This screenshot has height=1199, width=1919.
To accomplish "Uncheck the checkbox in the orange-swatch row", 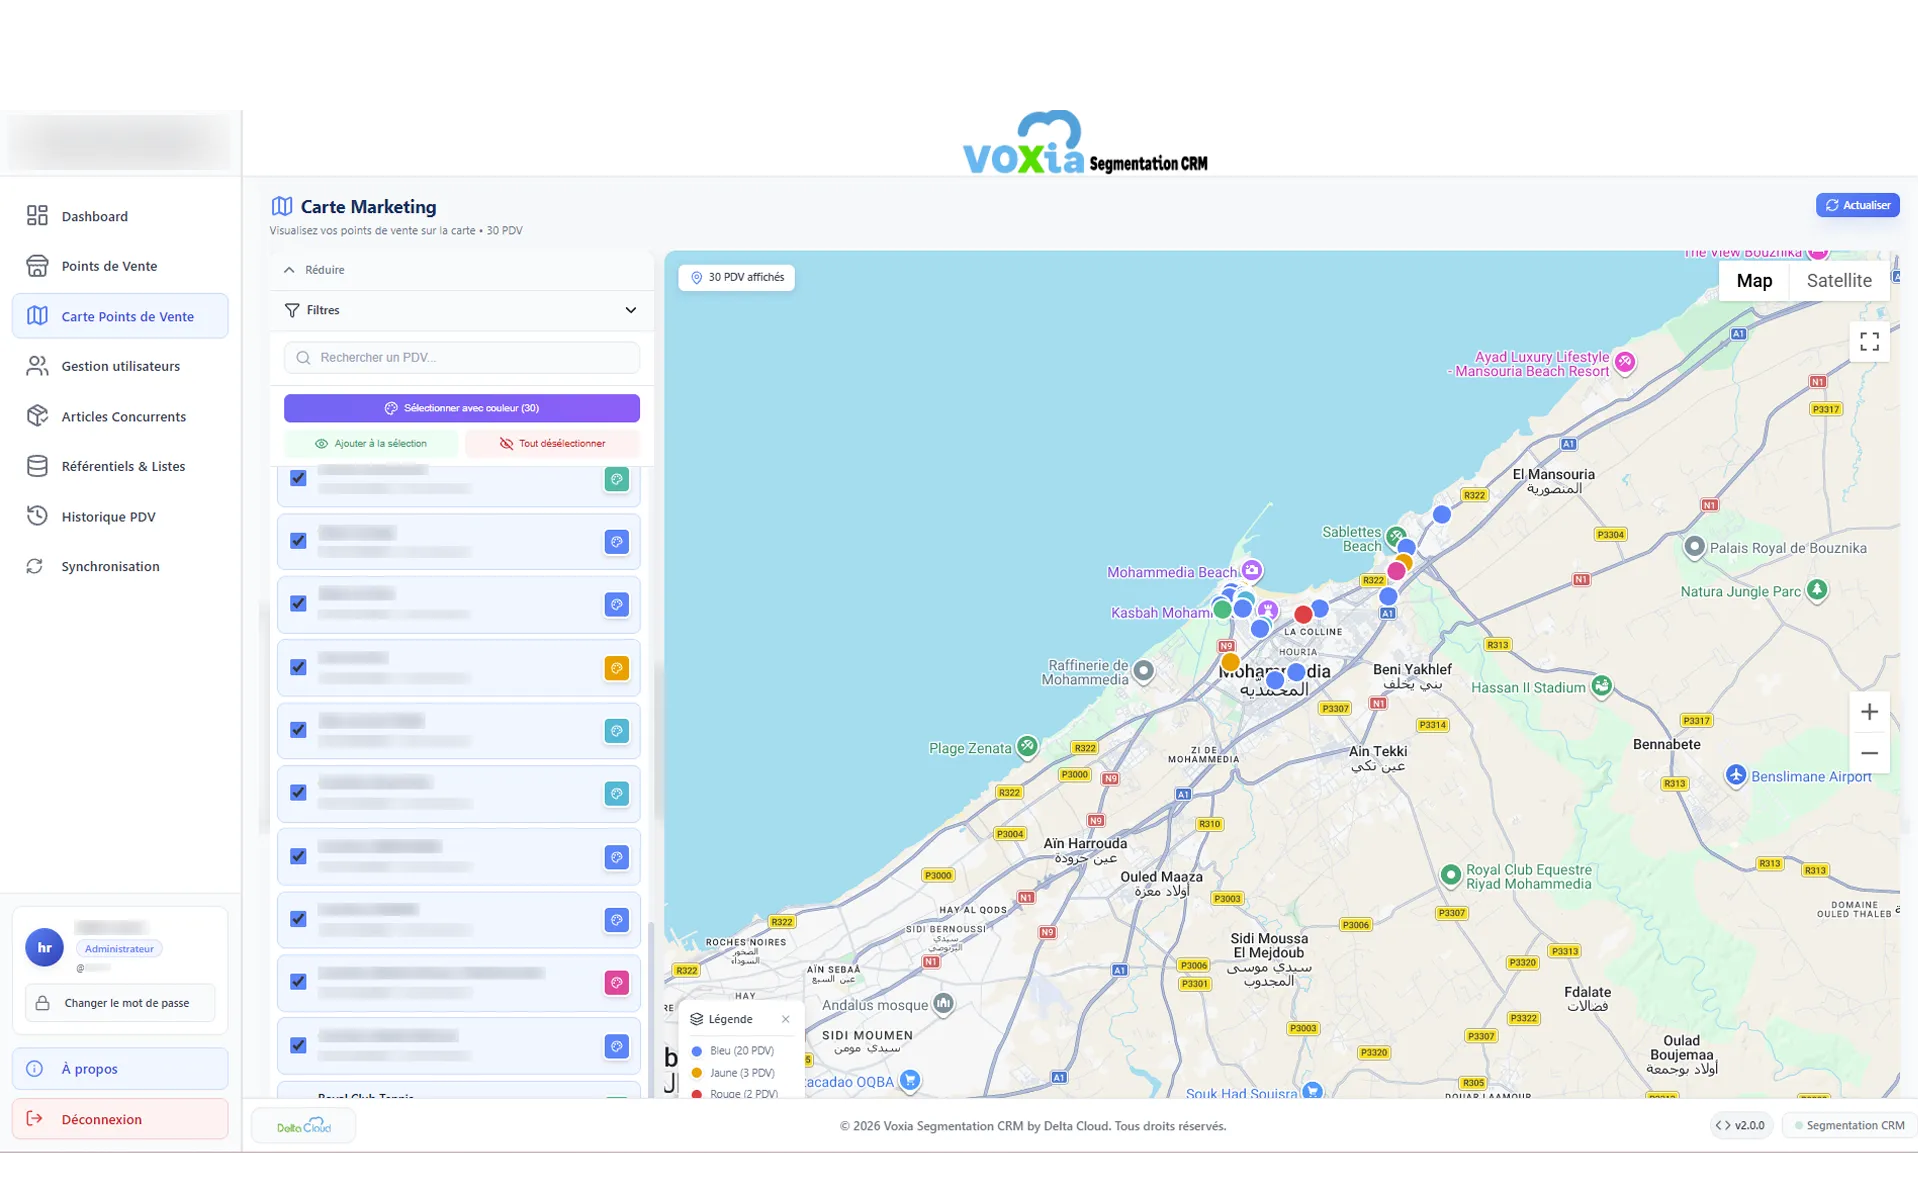I will pyautogui.click(x=298, y=667).
